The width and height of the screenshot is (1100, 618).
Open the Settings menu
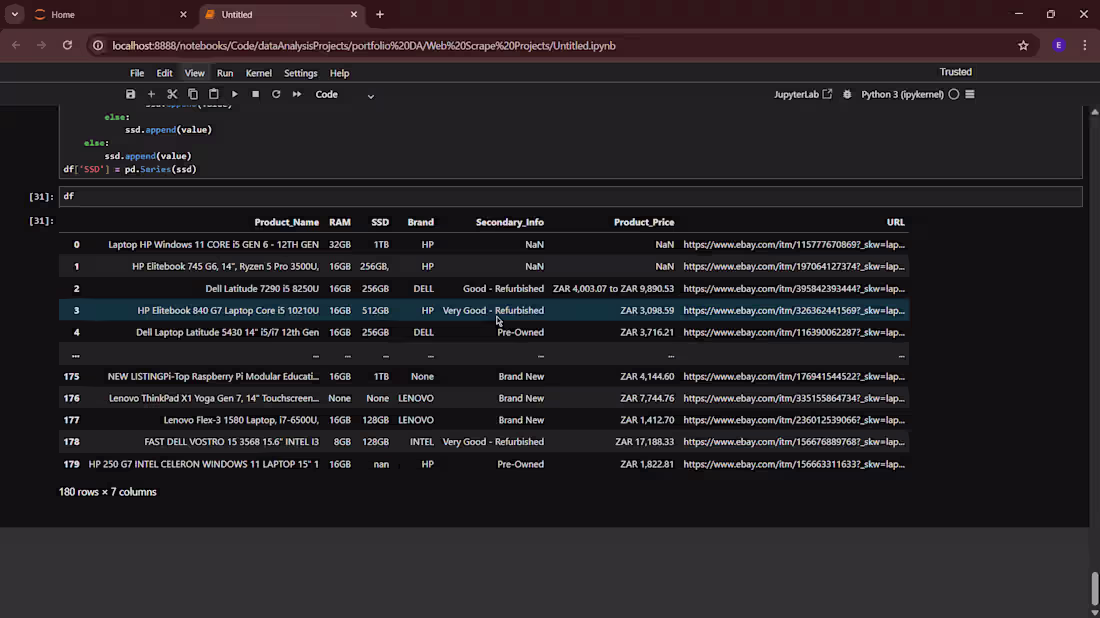point(300,73)
